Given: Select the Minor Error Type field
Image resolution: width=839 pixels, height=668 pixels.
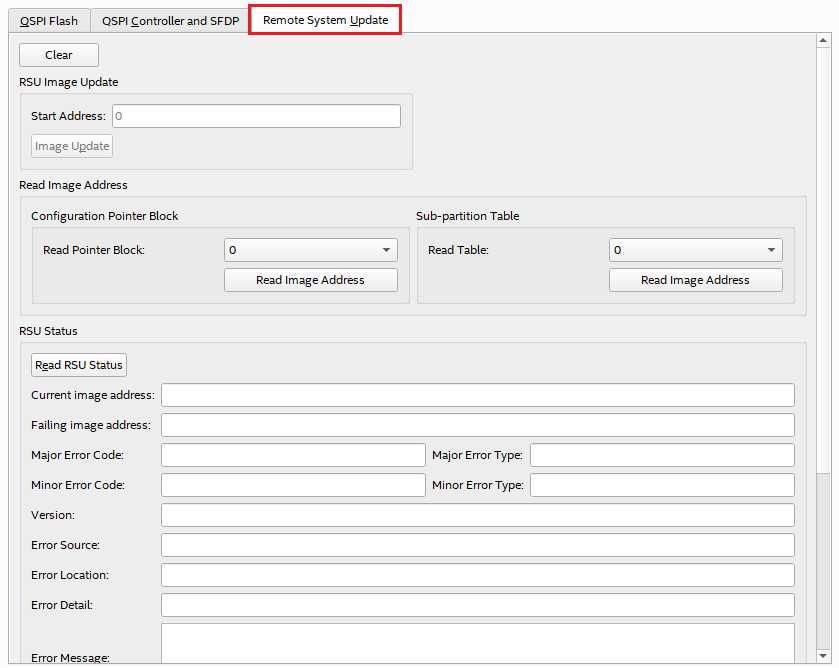Looking at the screenshot, I should click(662, 485).
